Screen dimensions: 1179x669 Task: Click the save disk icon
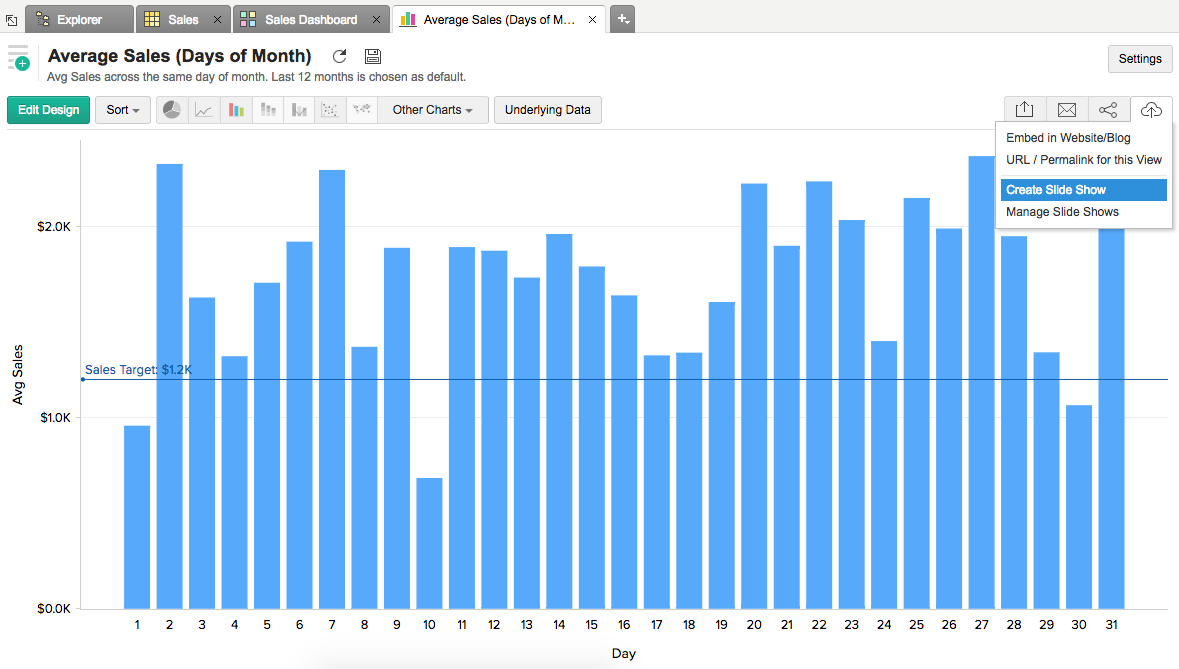372,57
